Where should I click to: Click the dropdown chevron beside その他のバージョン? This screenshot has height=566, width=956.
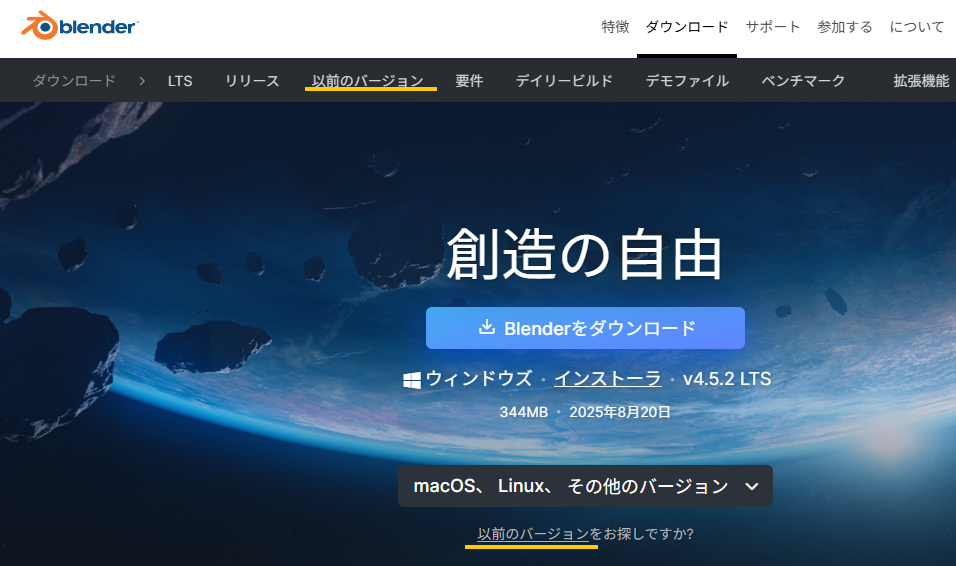(x=752, y=486)
